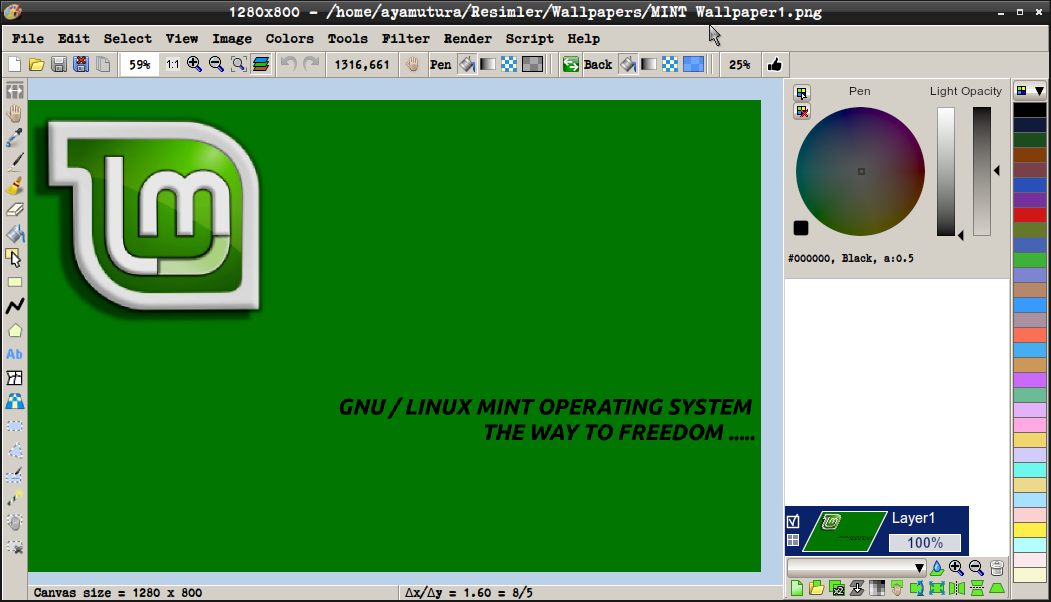The image size is (1051, 602).
Task: Click the Opacity vertical slider
Action: pyautogui.click(x=982, y=172)
